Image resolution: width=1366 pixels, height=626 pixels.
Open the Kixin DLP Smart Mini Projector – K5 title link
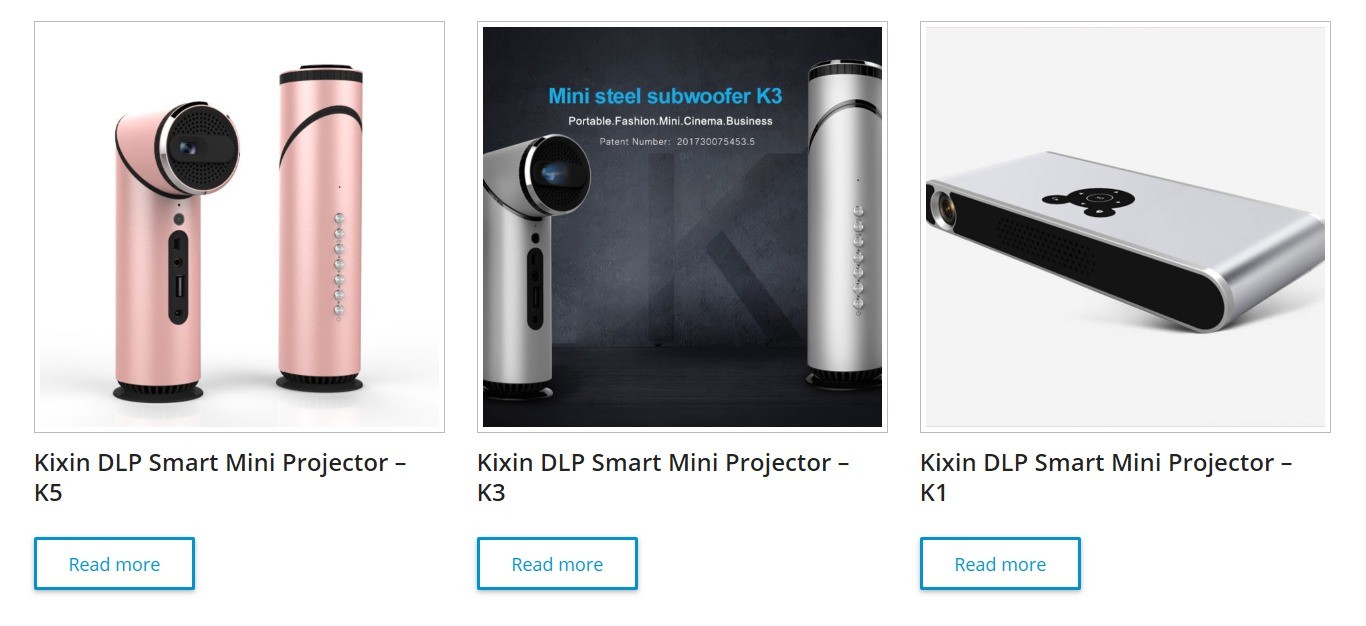[x=220, y=477]
